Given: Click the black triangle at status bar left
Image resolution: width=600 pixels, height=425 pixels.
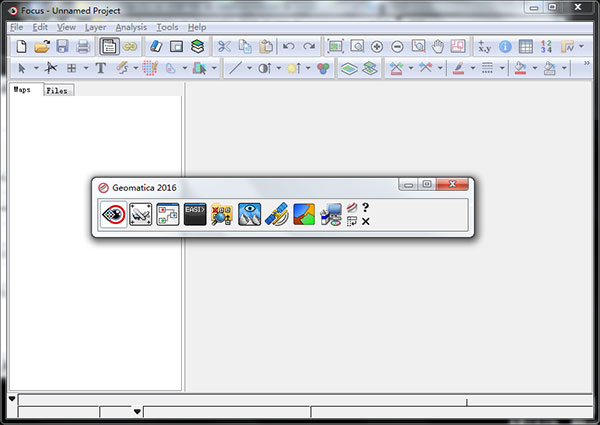Looking at the screenshot, I should tap(12, 399).
